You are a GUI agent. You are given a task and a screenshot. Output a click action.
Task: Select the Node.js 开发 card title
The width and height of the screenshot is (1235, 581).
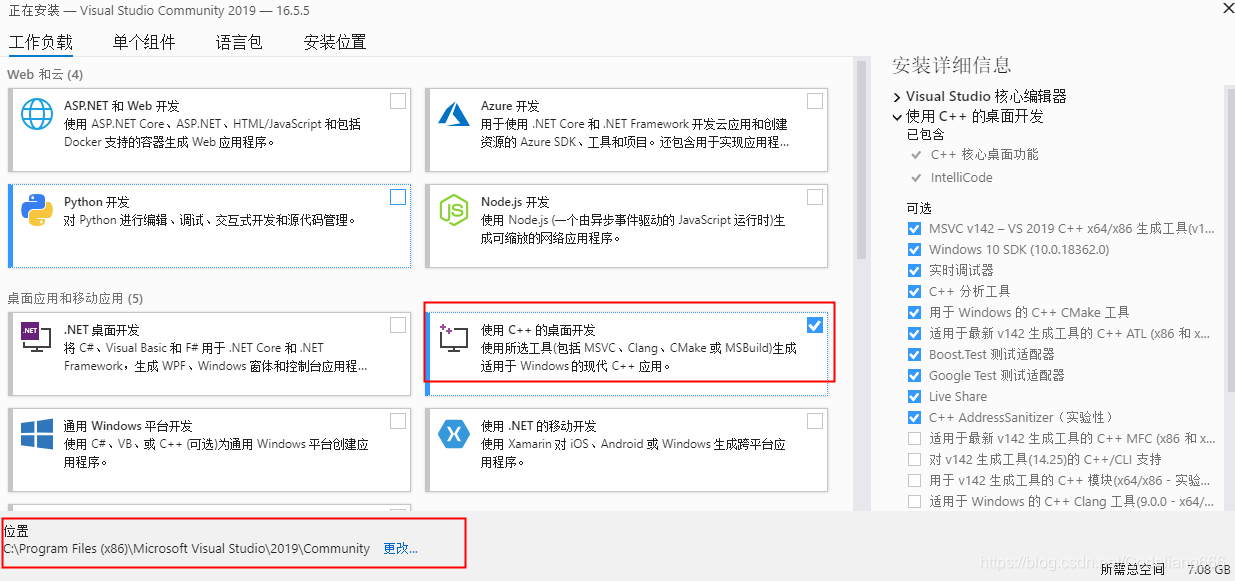[515, 201]
